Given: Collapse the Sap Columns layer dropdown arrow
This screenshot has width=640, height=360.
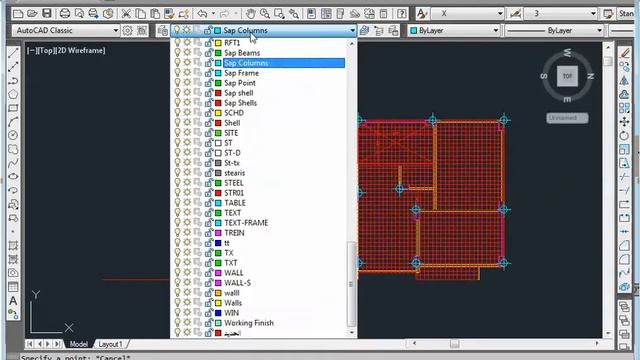Looking at the screenshot, I should tap(352, 31).
